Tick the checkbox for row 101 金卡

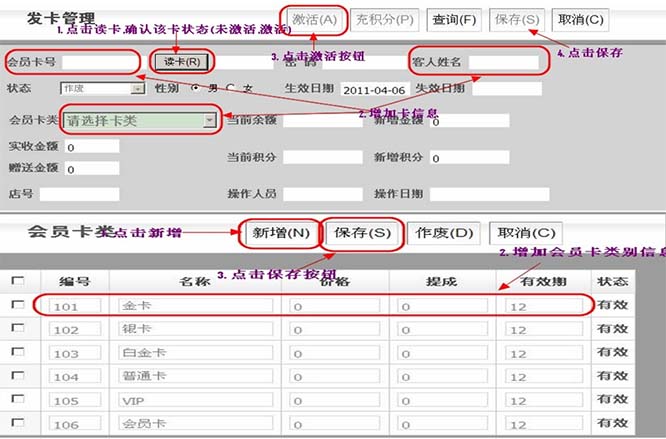tap(18, 304)
